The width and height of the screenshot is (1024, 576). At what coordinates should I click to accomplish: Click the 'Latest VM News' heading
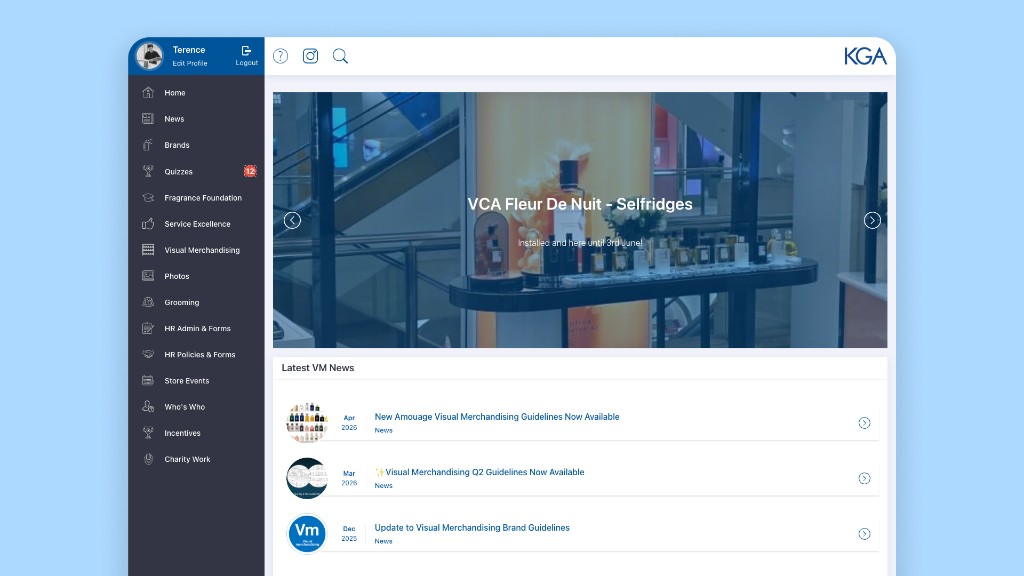pyautogui.click(x=318, y=368)
